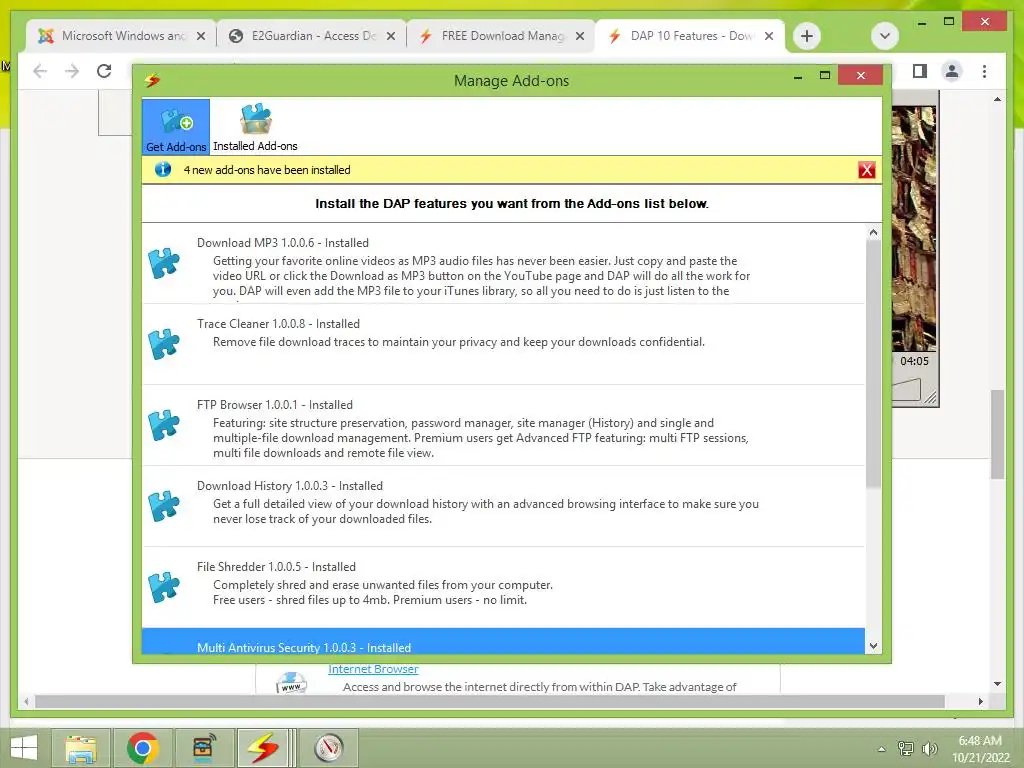Toggle Chrome side panel
The width and height of the screenshot is (1024, 768).
tap(920, 71)
